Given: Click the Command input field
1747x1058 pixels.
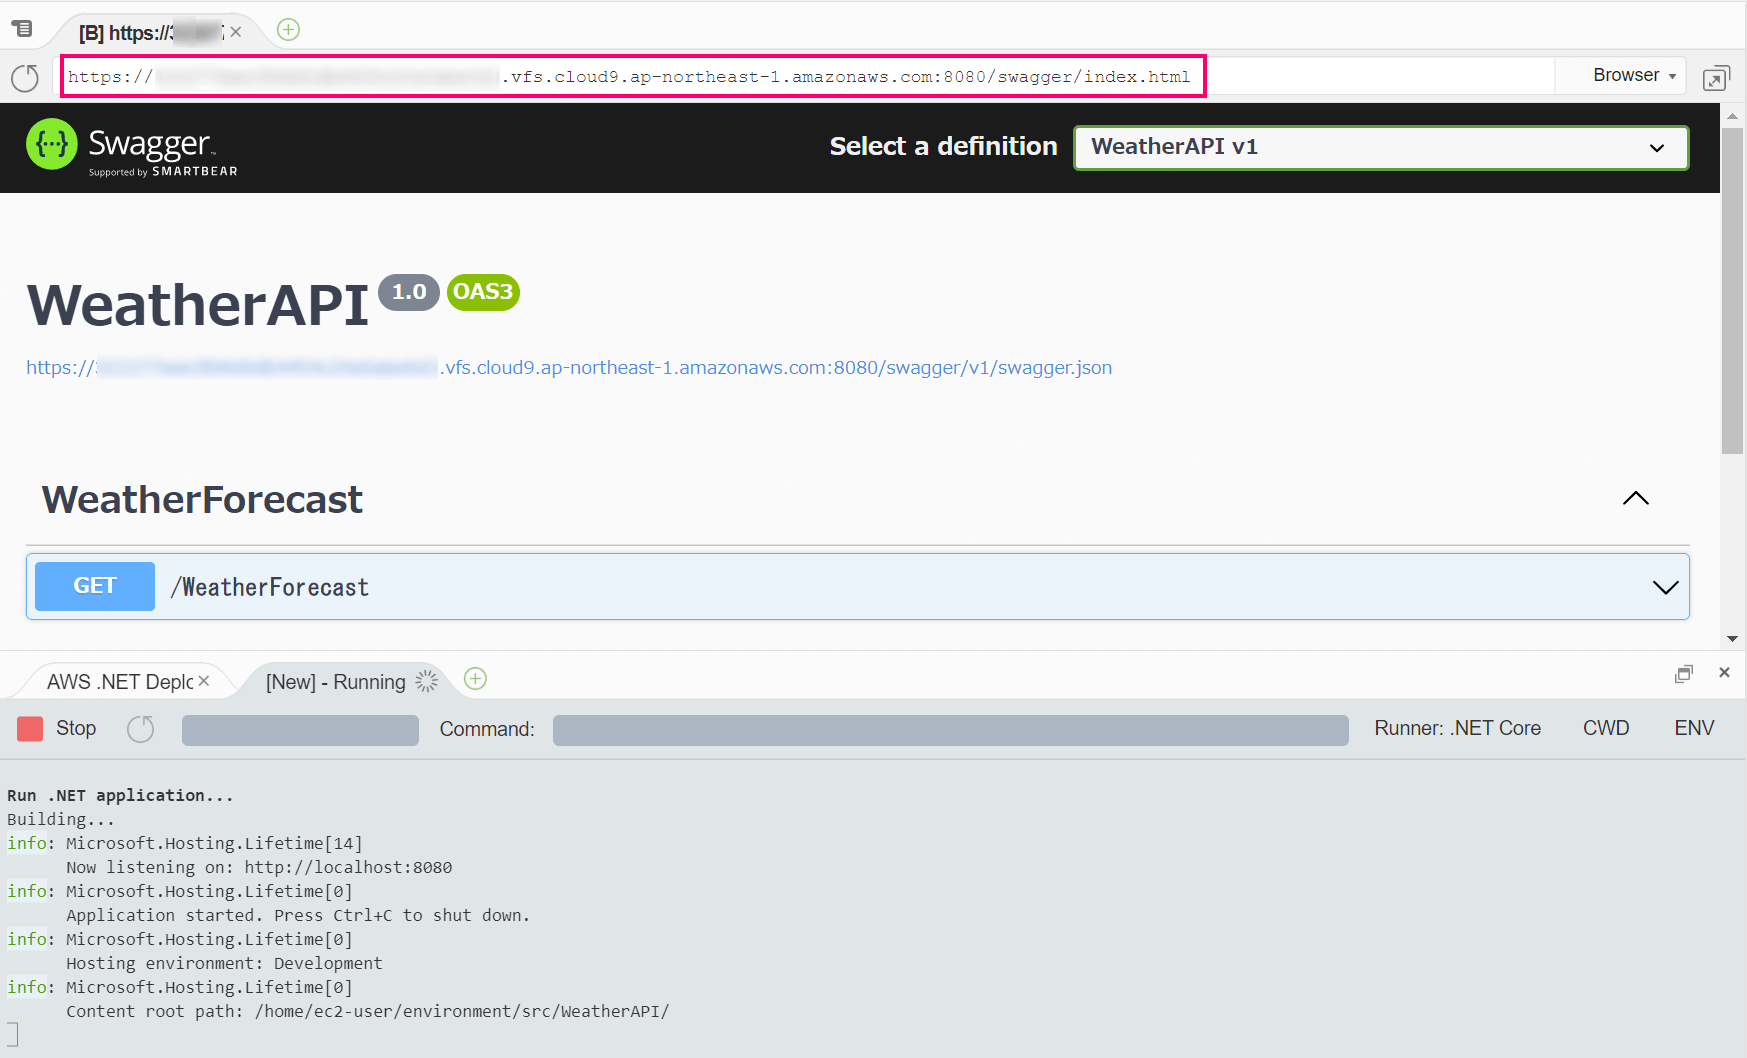Looking at the screenshot, I should click(949, 729).
